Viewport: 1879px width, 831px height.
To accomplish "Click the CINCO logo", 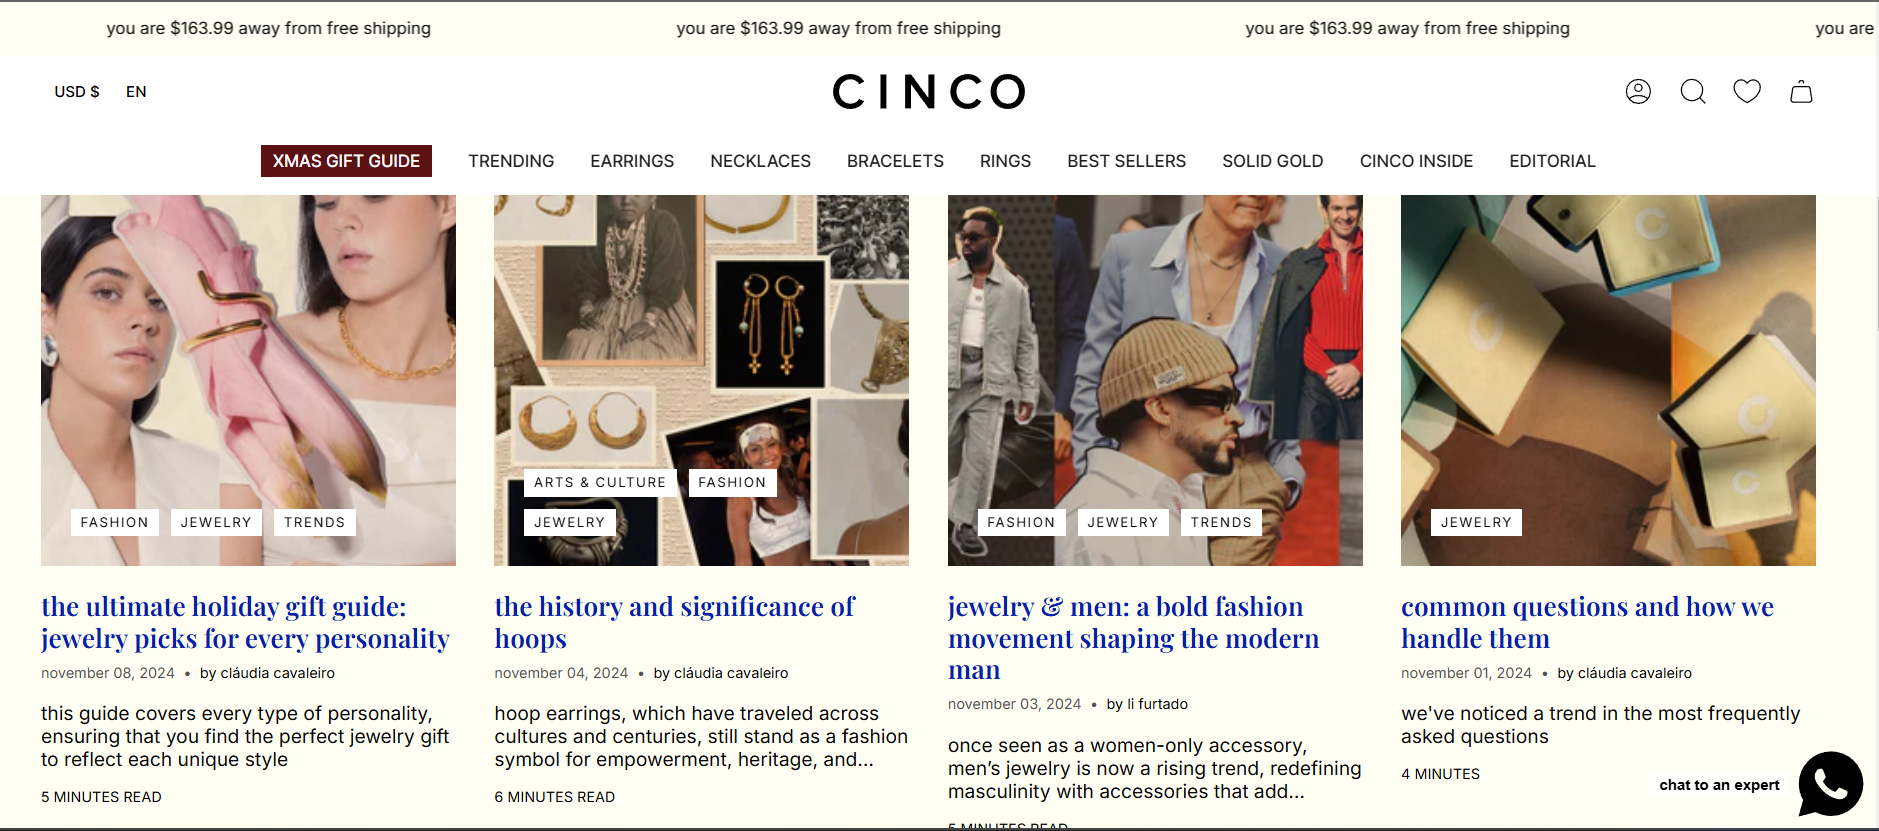I will [929, 92].
